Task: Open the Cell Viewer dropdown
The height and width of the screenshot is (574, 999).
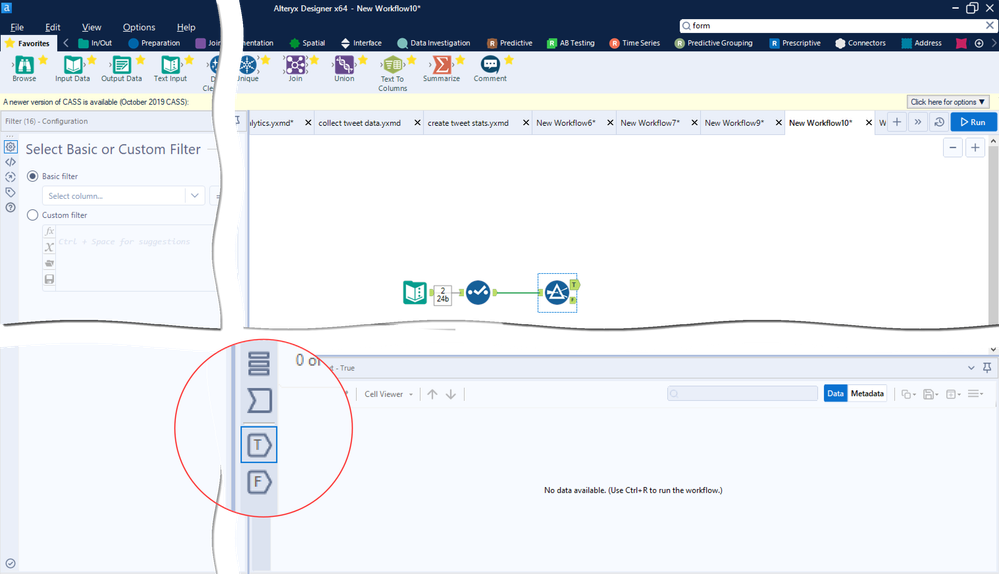Action: (x=389, y=394)
